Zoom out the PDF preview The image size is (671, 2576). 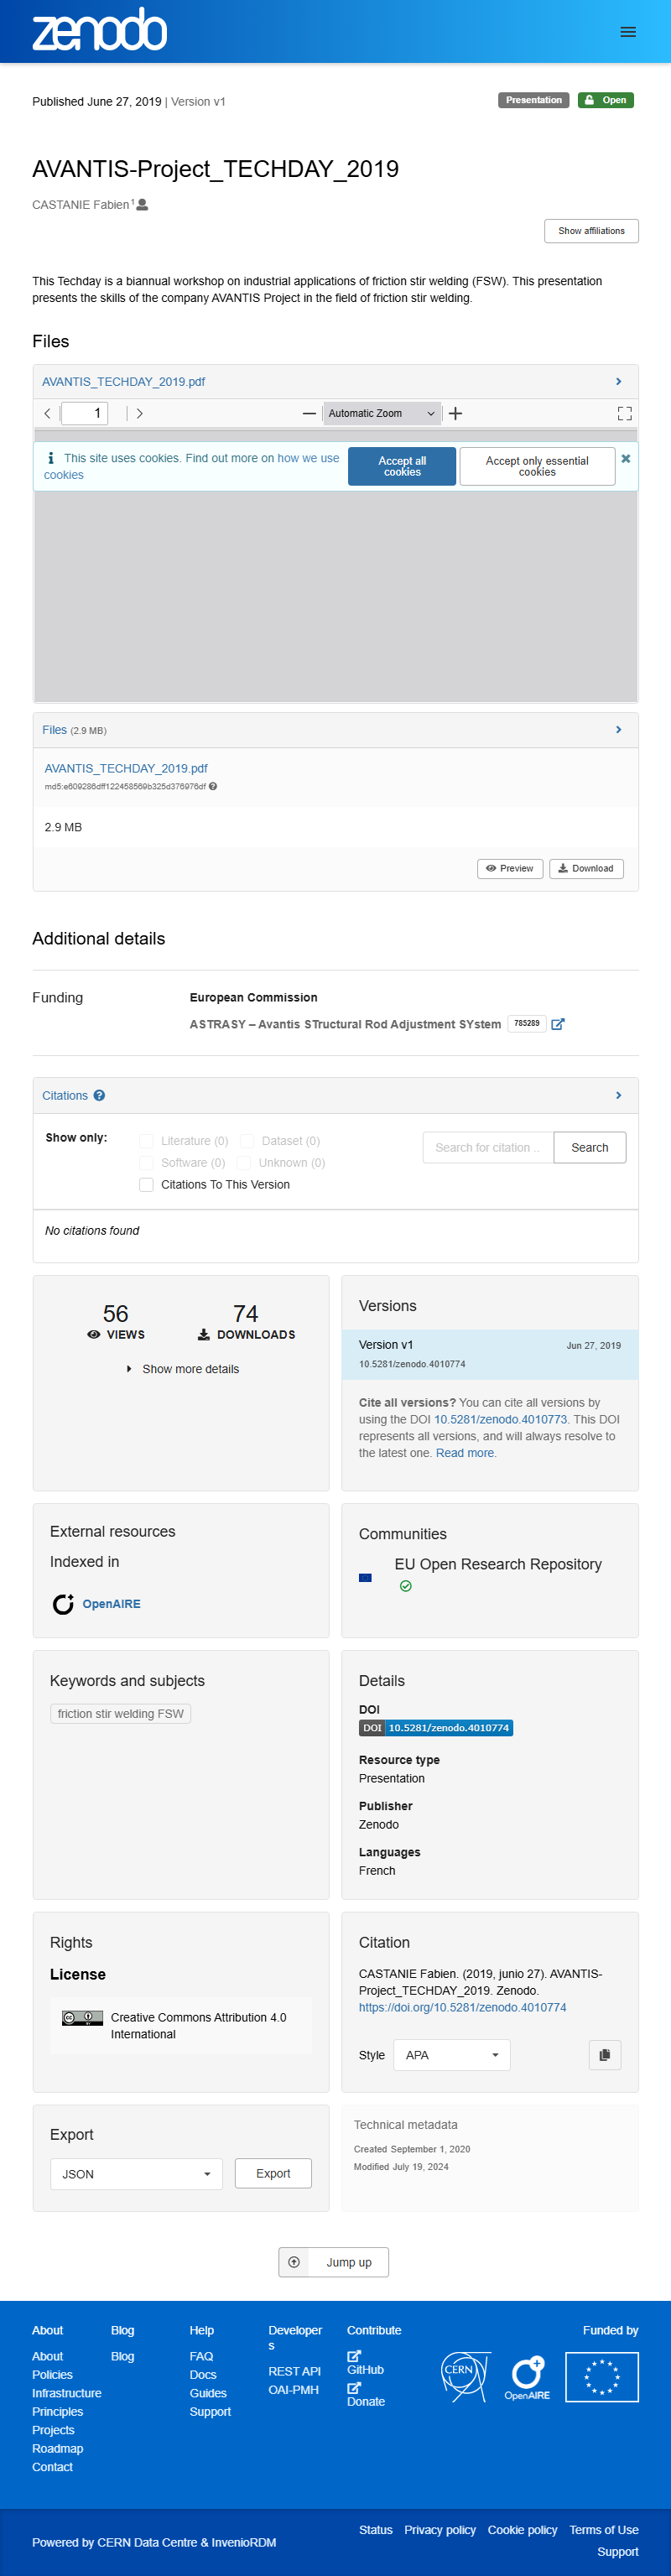pos(309,413)
